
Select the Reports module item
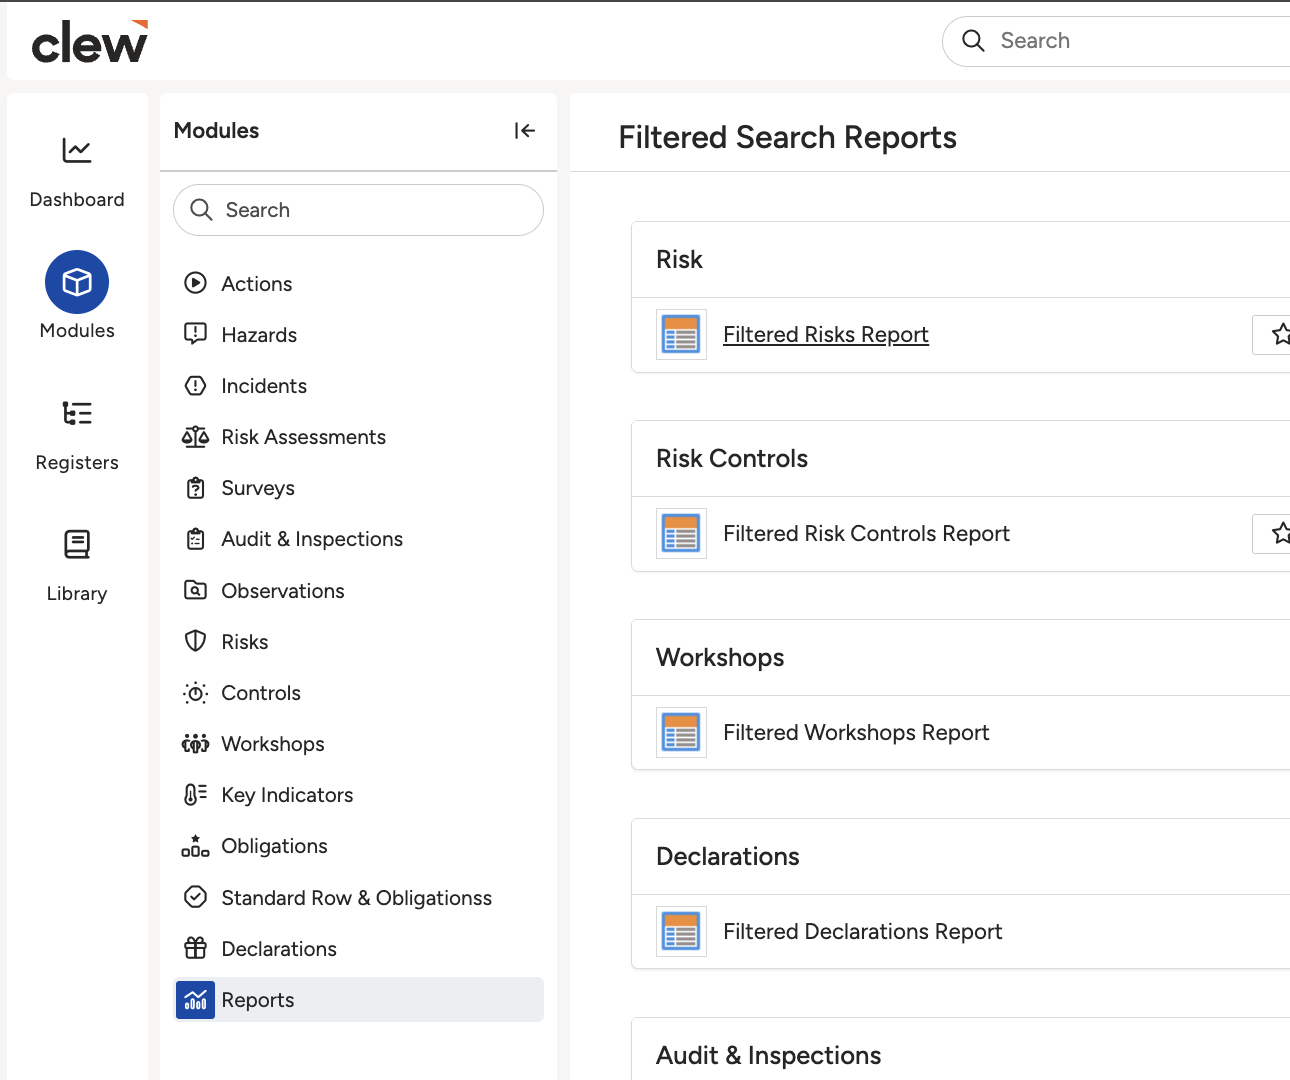pos(359,1000)
